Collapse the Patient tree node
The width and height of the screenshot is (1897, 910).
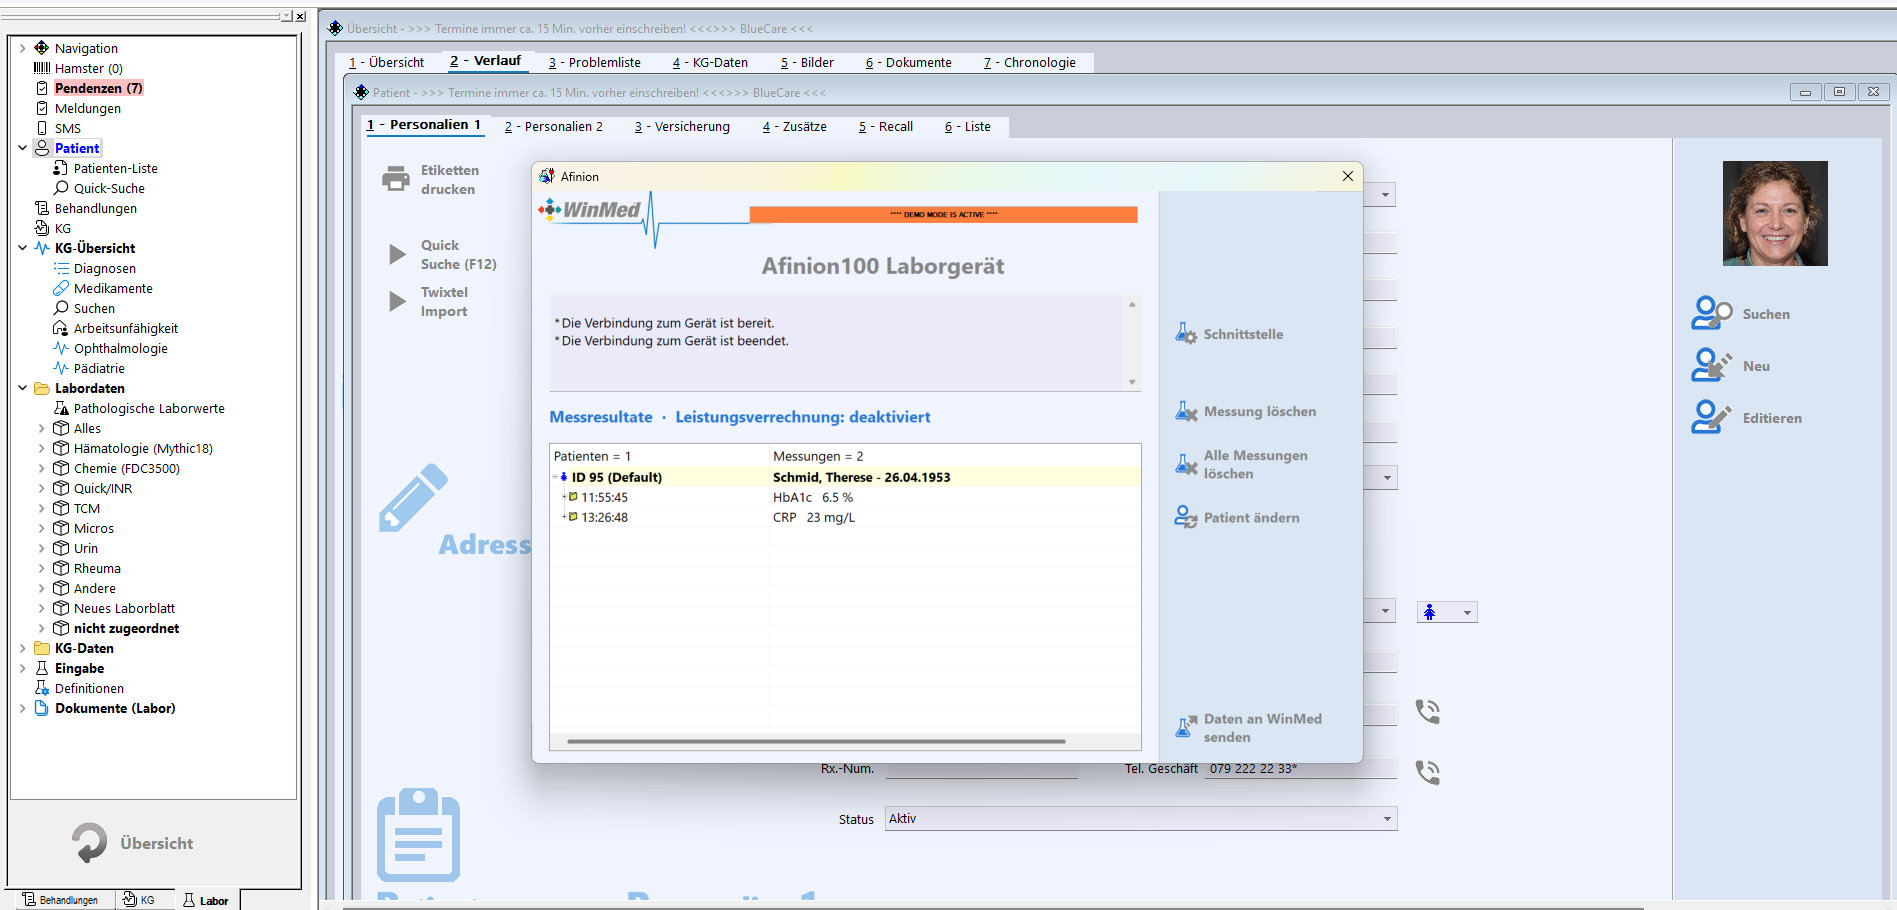click(22, 148)
